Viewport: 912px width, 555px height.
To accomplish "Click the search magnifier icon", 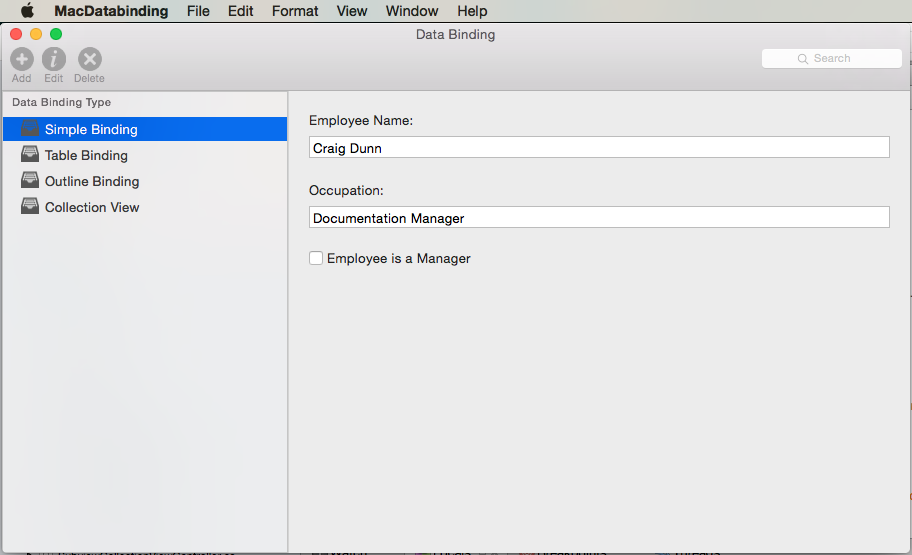I will [x=803, y=59].
